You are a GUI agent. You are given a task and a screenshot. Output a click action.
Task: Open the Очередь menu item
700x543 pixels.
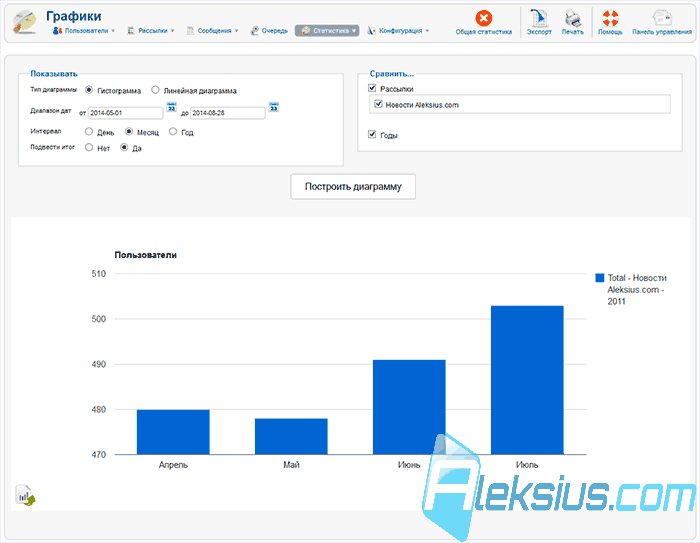click(269, 31)
